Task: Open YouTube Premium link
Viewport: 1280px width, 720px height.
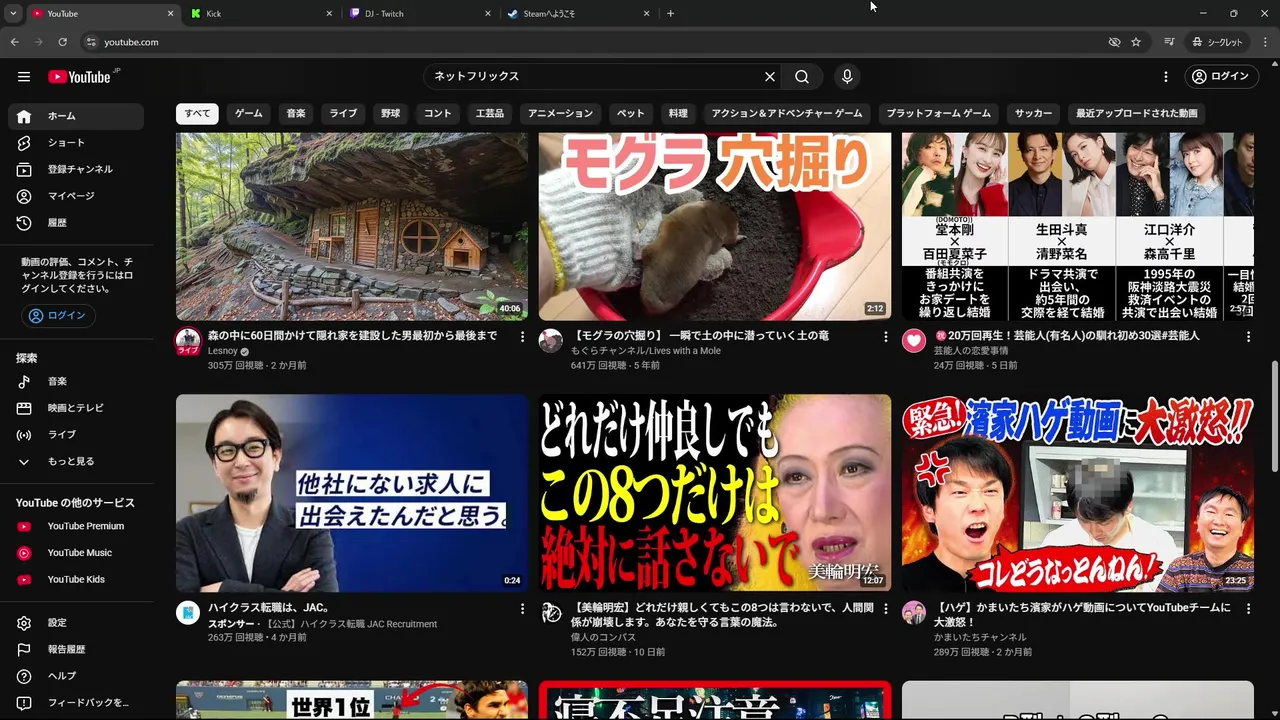Action: pyautogui.click(x=76, y=526)
